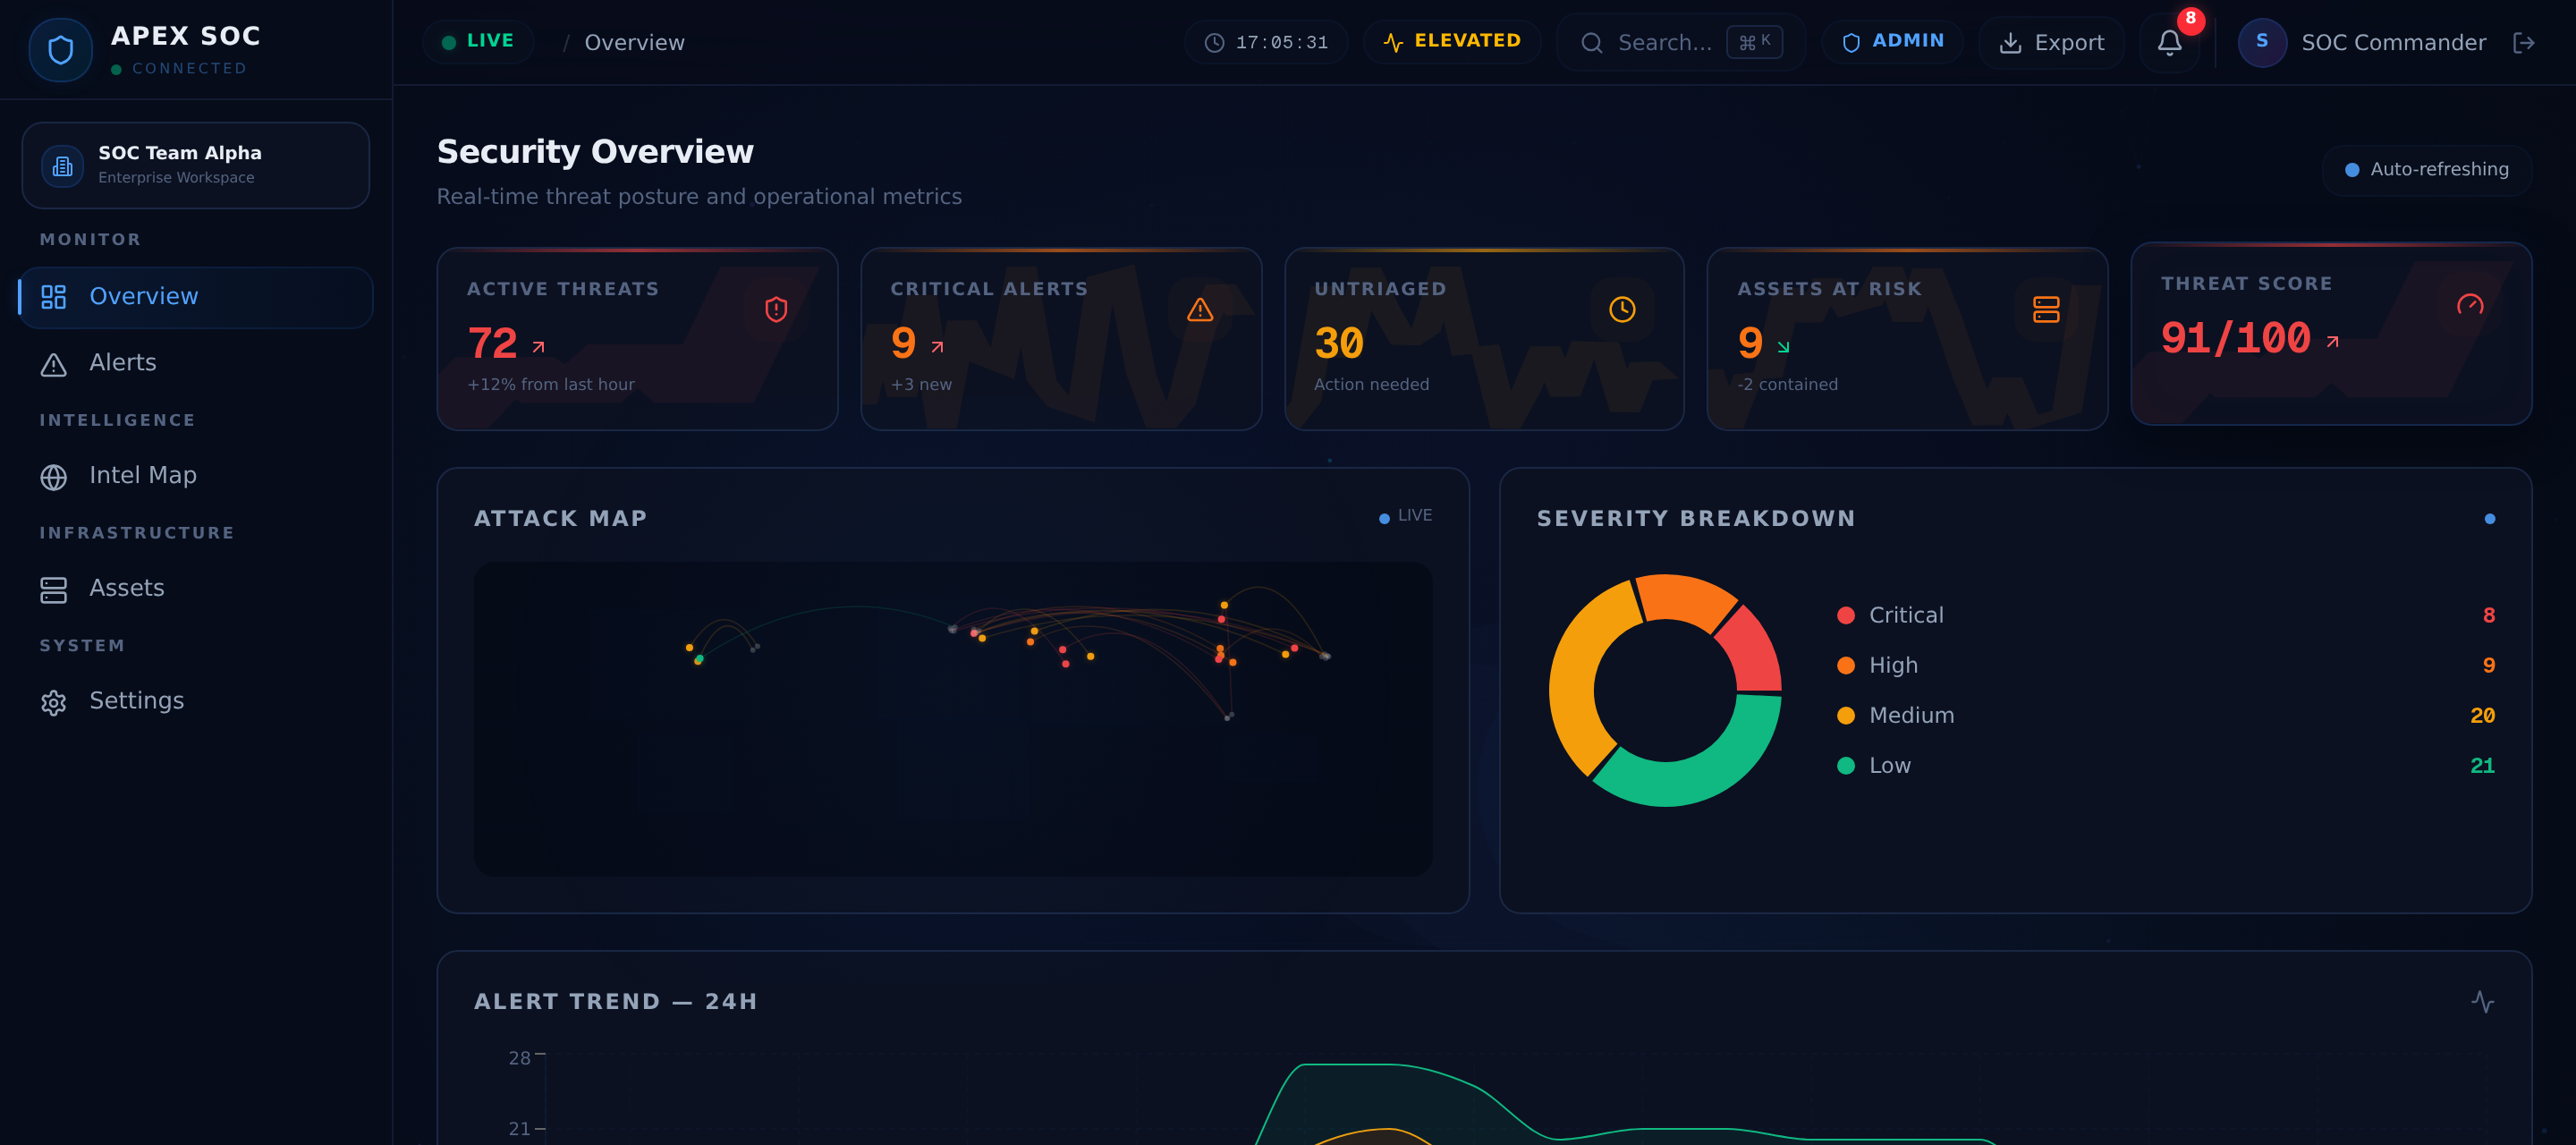This screenshot has height=1145, width=2576.
Task: Click the Intel Map globe icon
Action: coord(54,477)
